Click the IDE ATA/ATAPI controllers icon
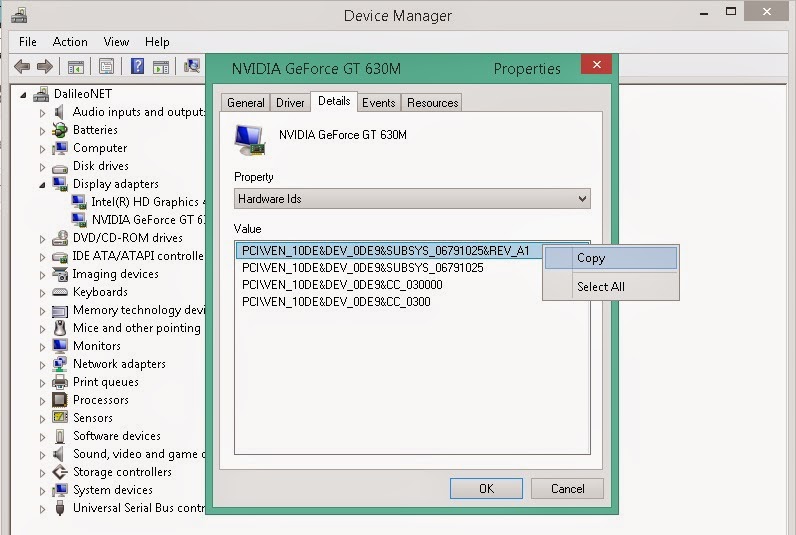The image size is (796, 535). coord(59,256)
